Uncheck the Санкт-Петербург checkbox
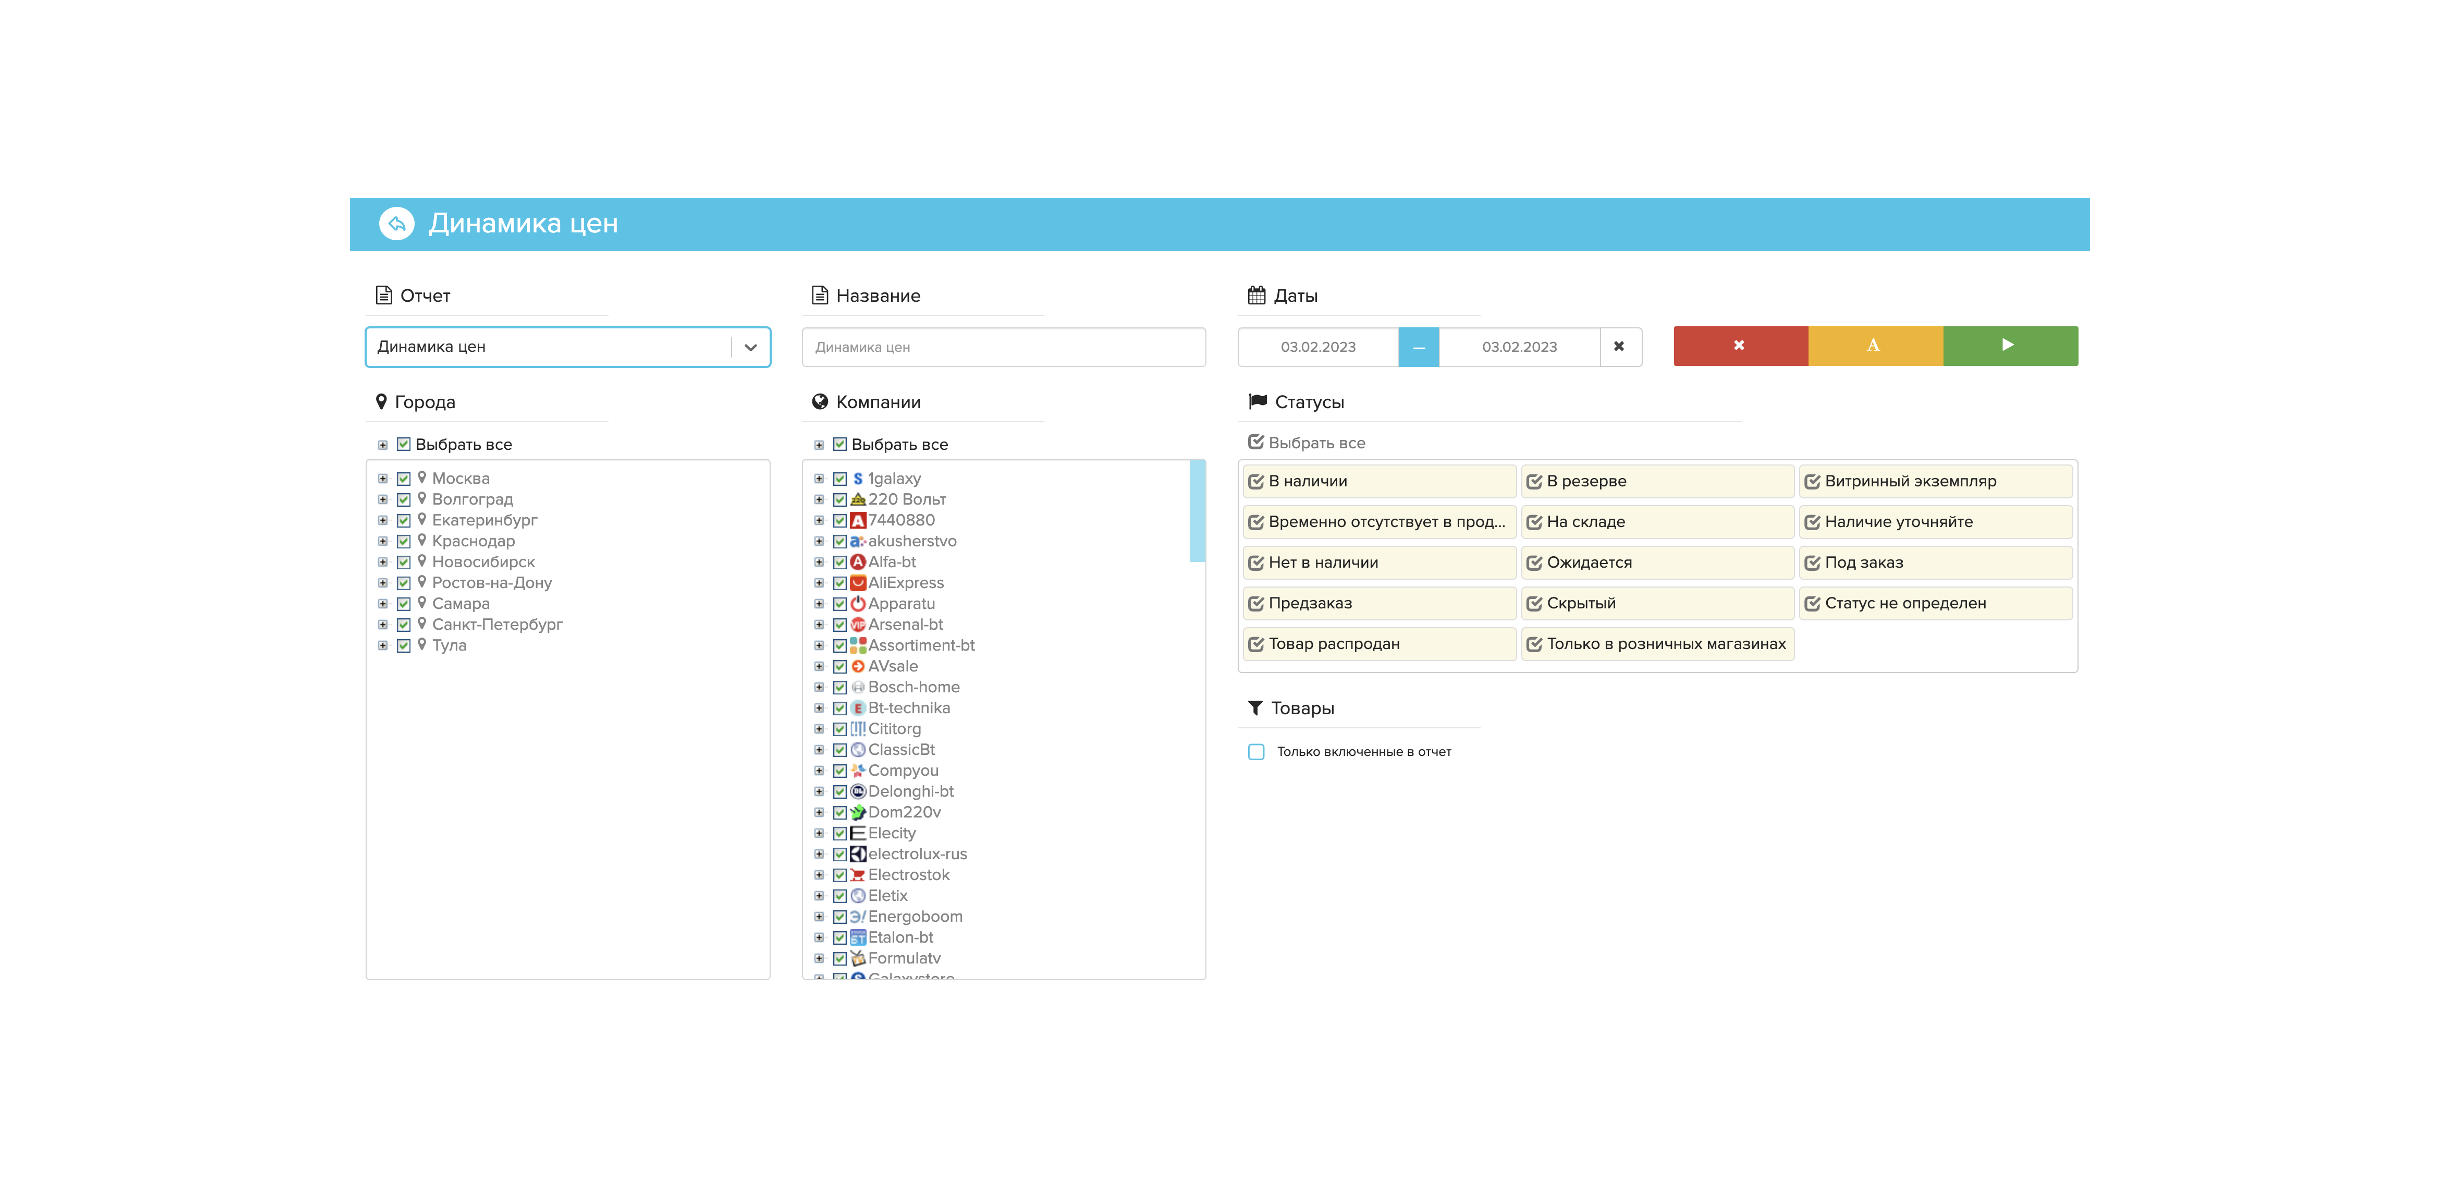 tap(404, 625)
